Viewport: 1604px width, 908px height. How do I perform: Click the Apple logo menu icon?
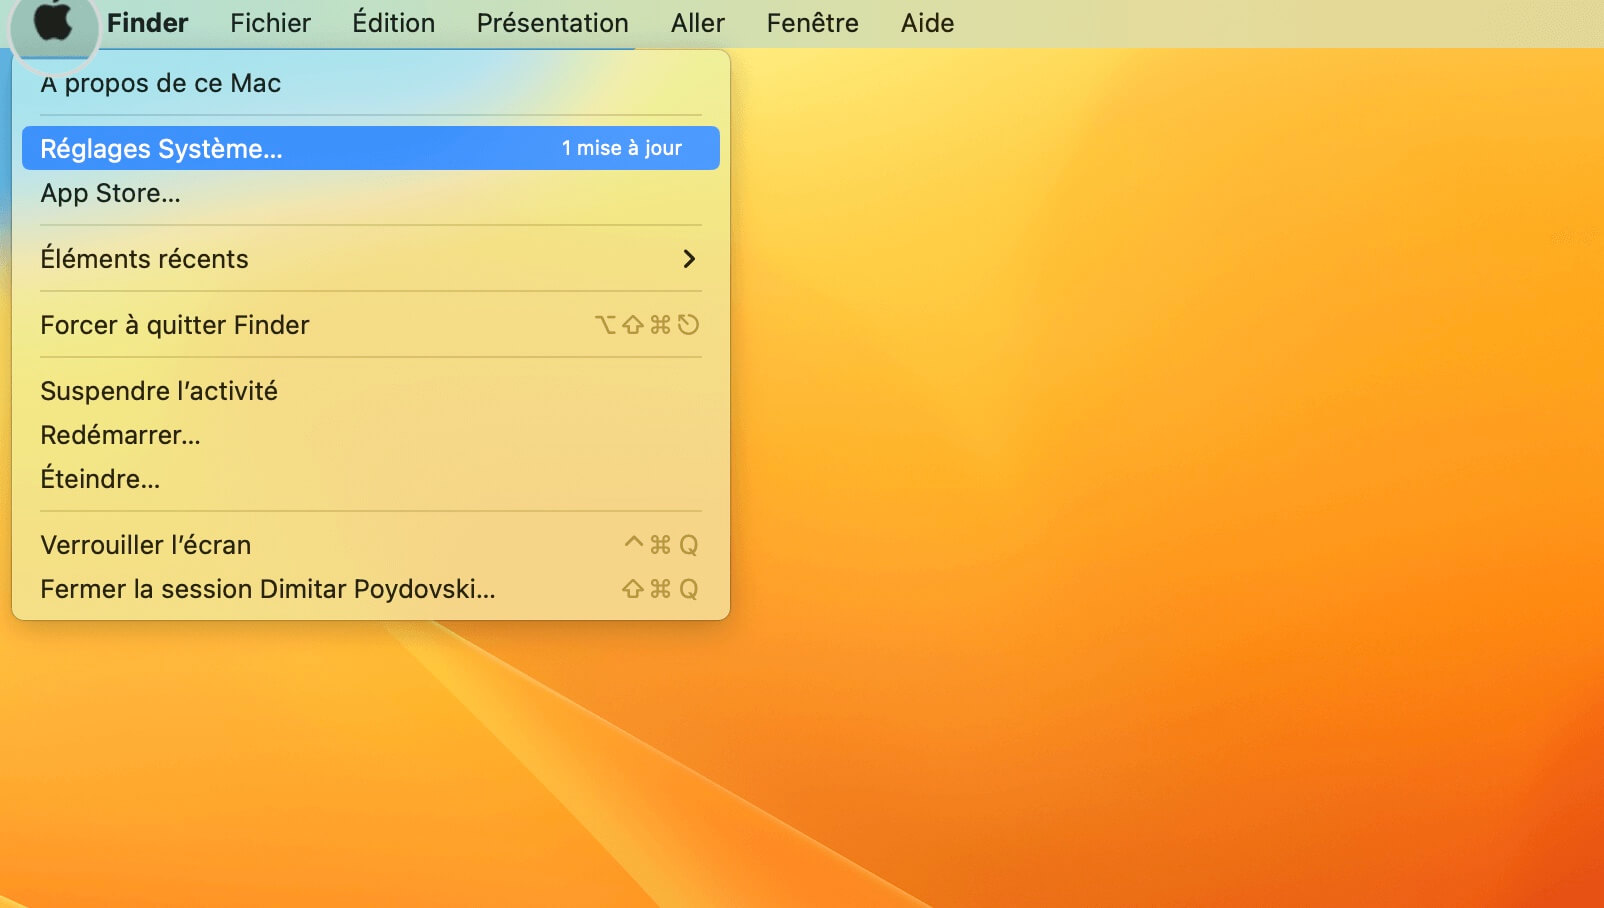point(53,22)
